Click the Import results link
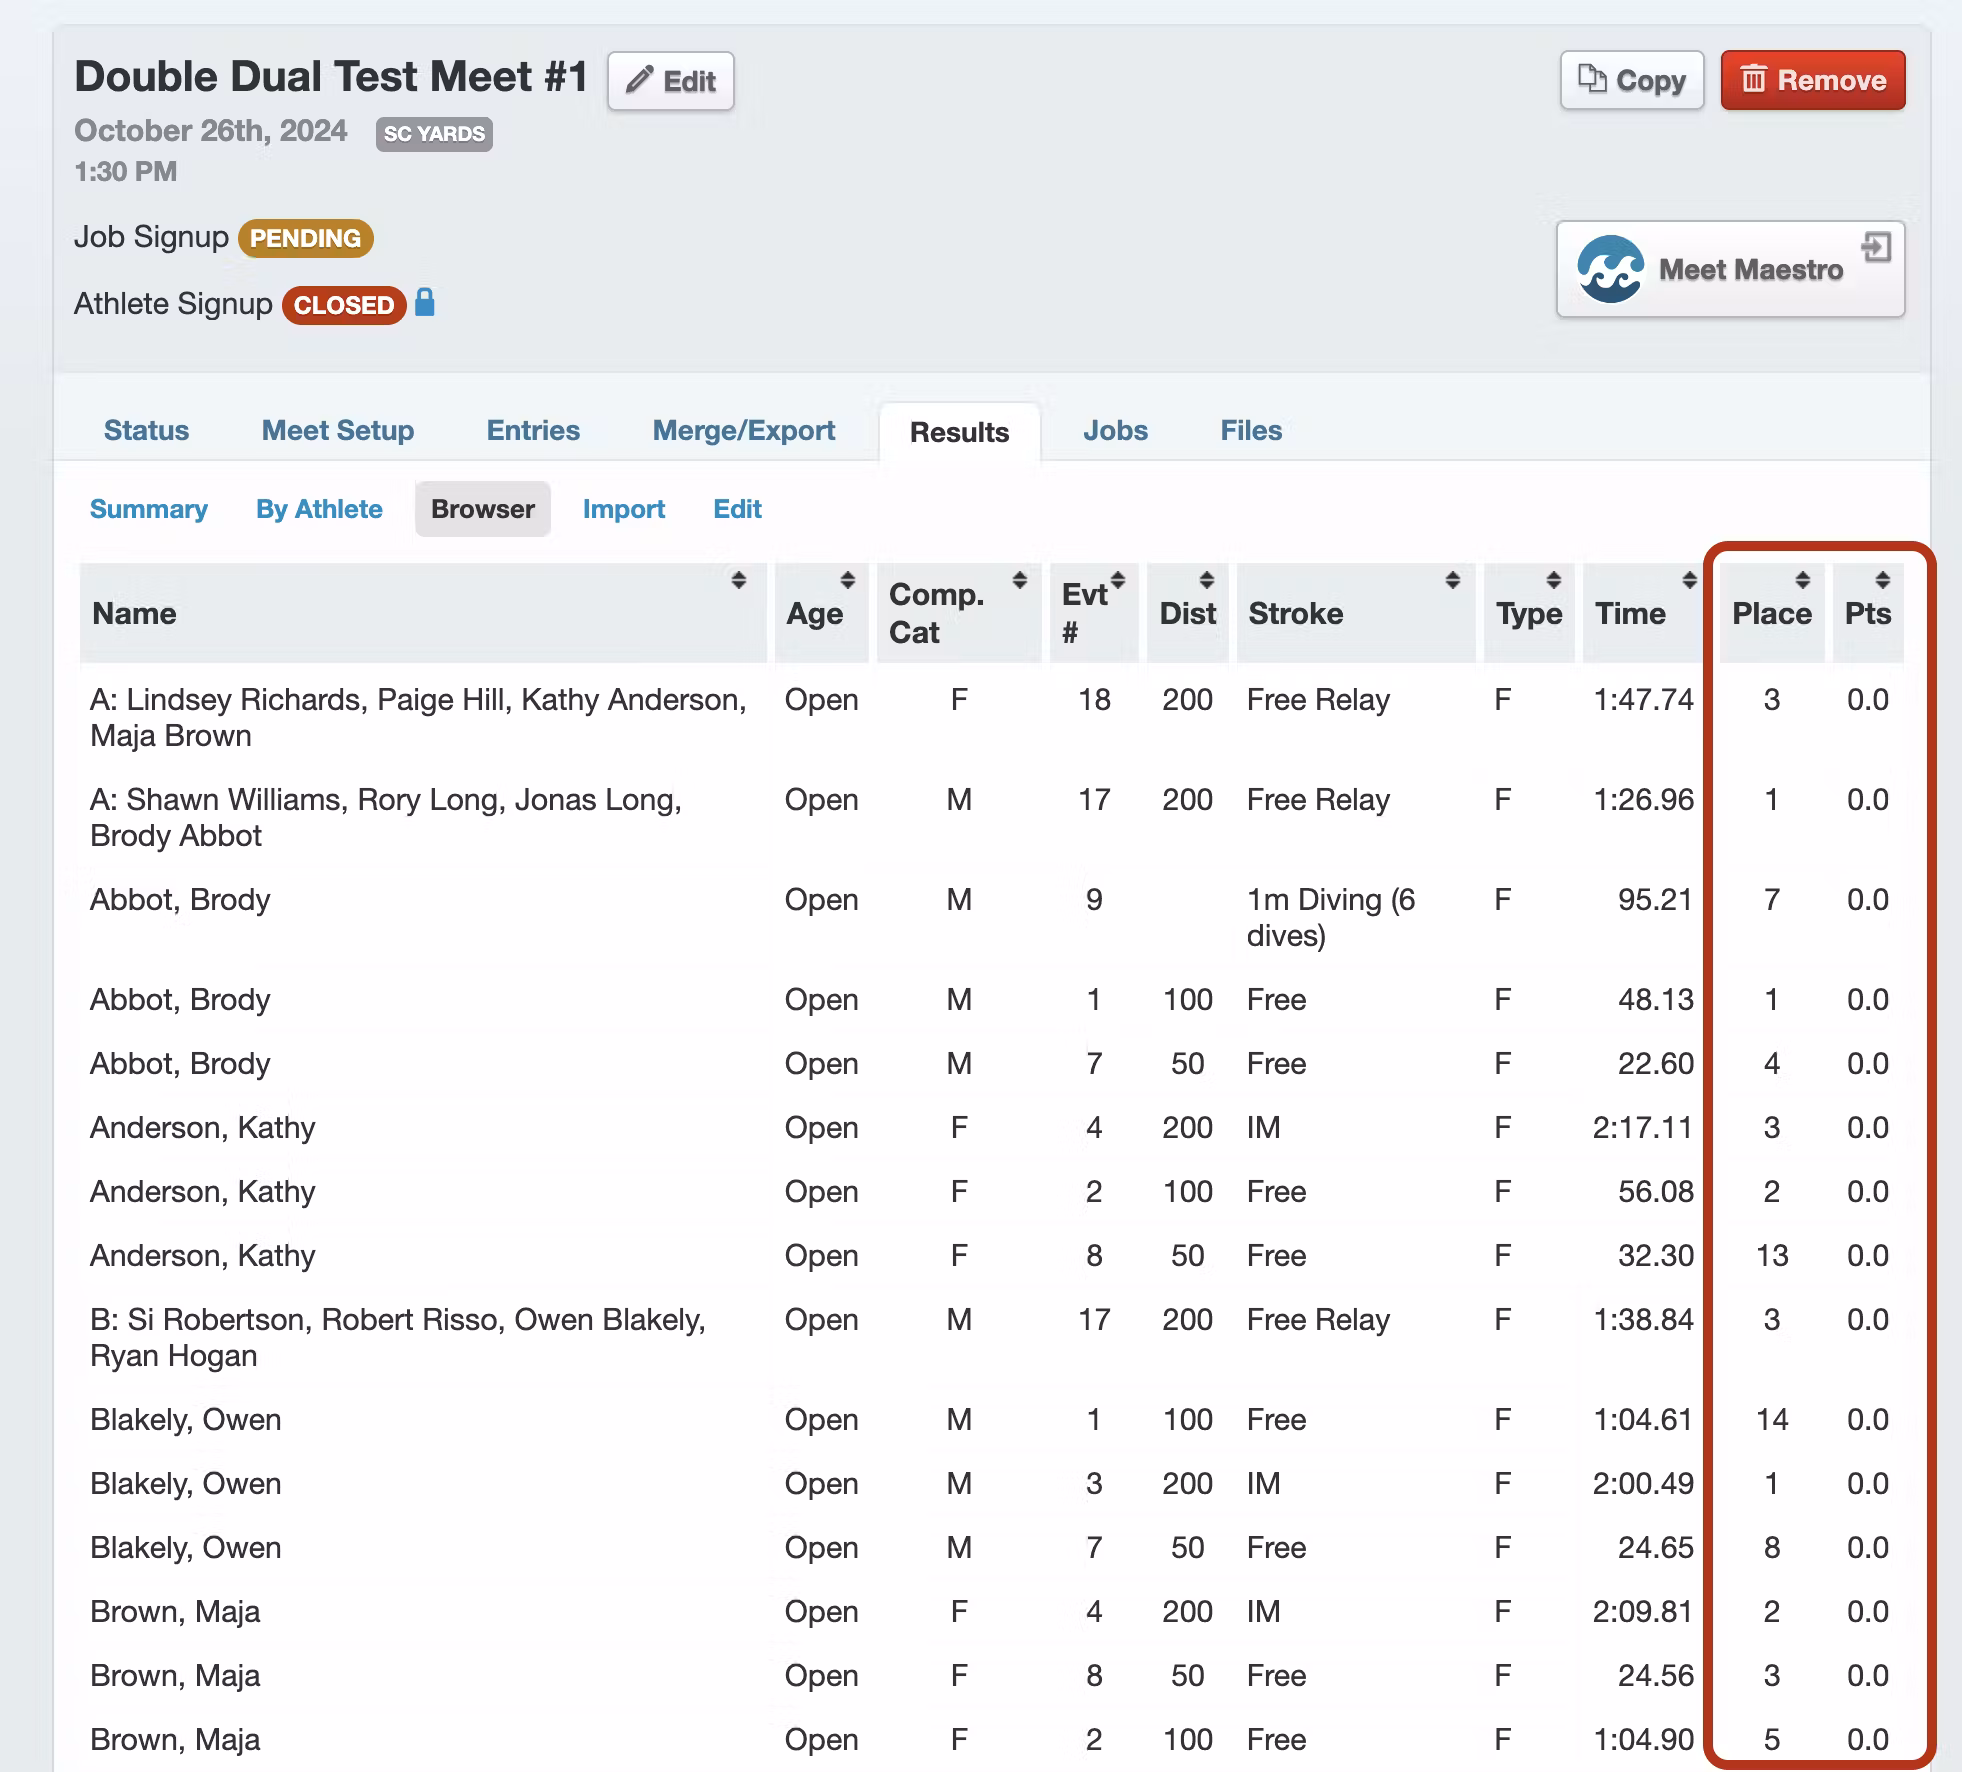 coord(623,509)
